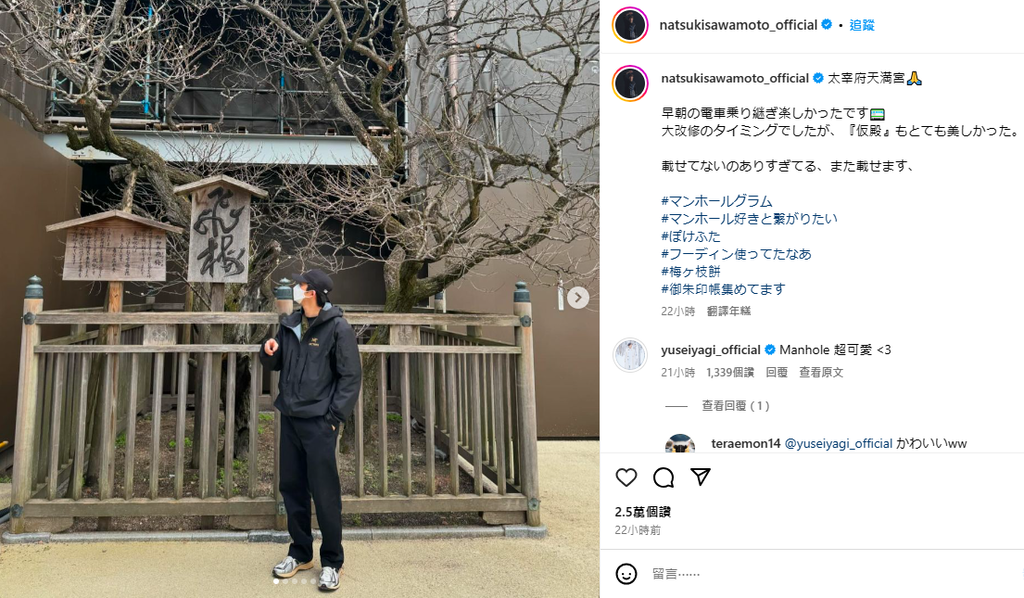The height and width of the screenshot is (598, 1024).
Task: Reply to yuseiyagi_official comment with 回覆
Action: click(776, 372)
